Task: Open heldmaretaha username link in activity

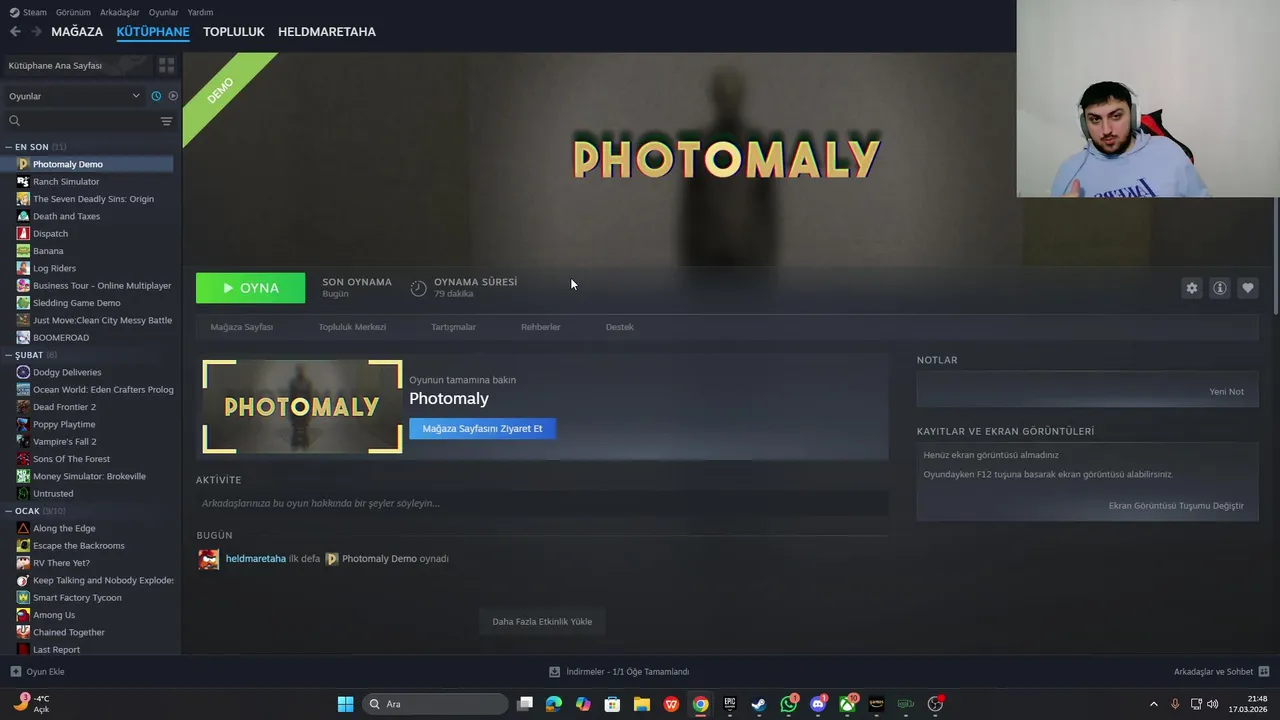Action: coord(255,559)
